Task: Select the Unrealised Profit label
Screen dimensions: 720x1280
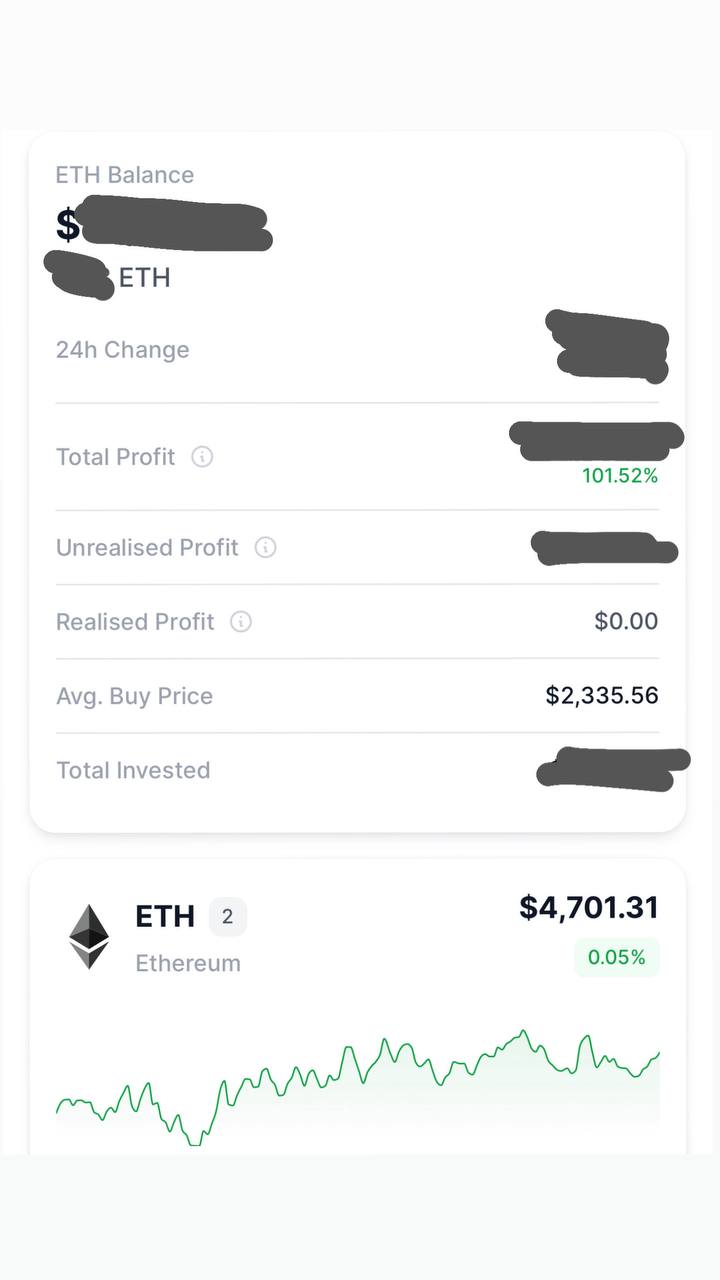Action: 147,548
